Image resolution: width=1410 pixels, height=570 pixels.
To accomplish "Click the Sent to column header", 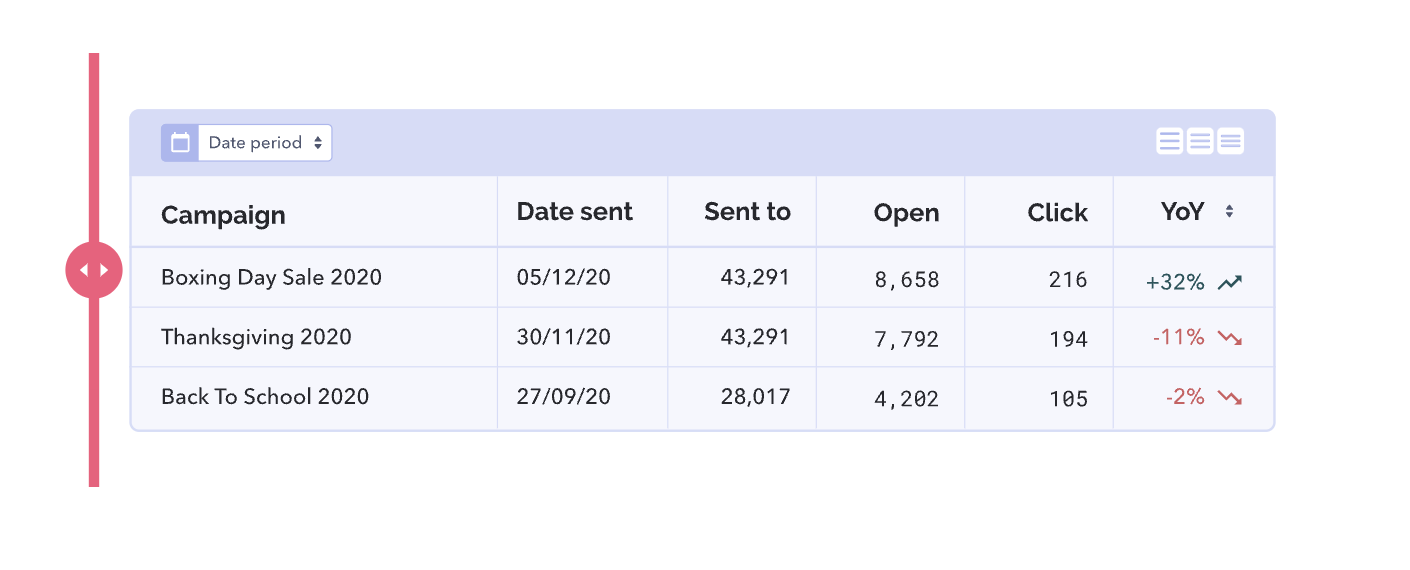I will pyautogui.click(x=747, y=212).
